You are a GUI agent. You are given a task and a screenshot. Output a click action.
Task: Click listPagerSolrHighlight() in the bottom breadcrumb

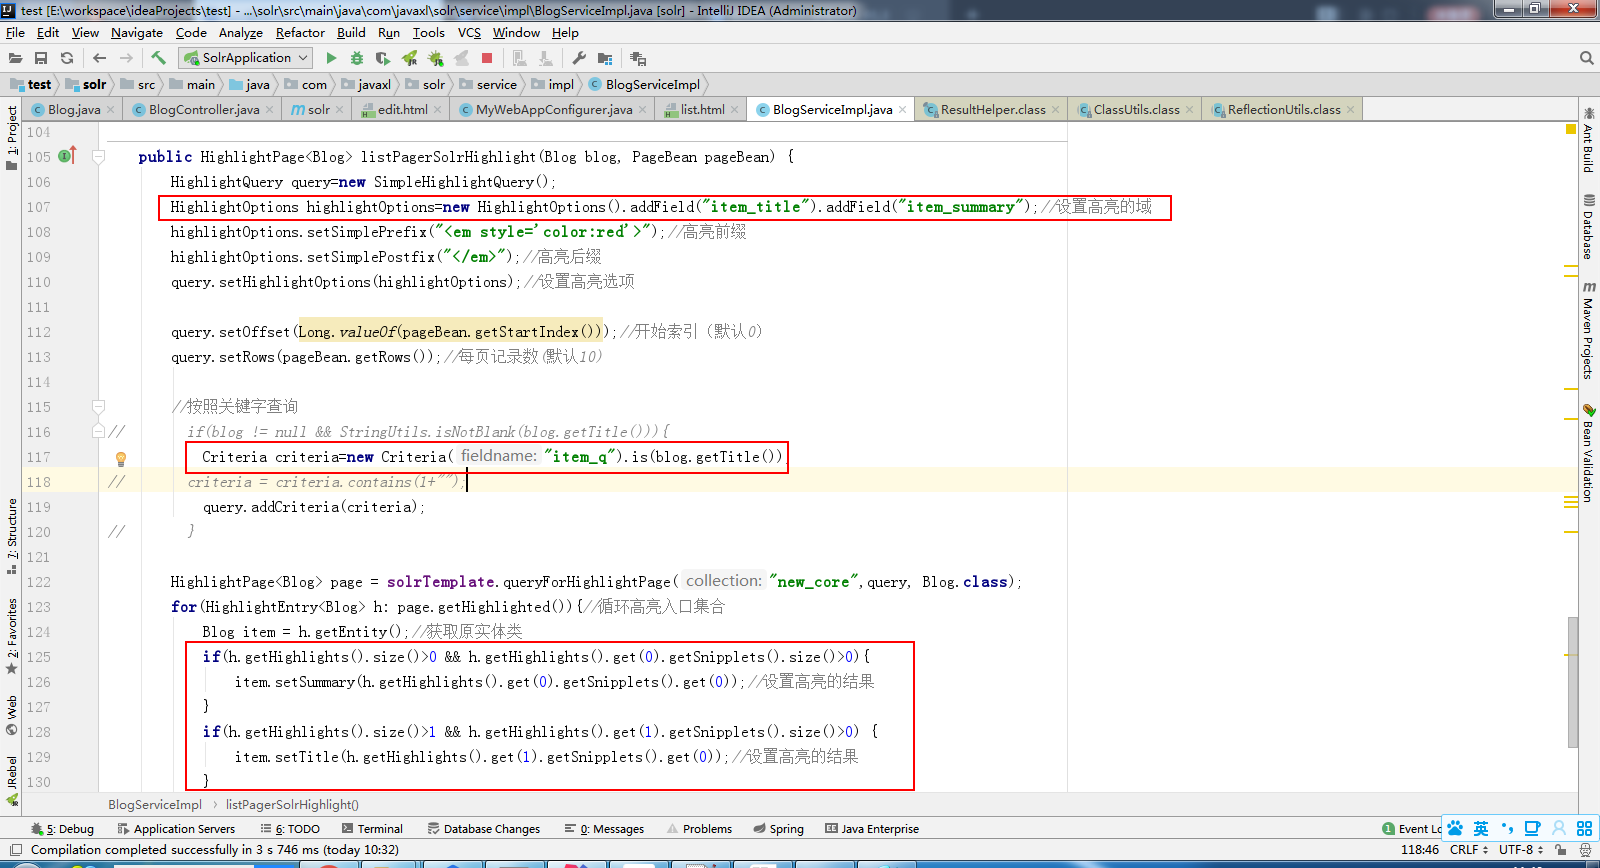[x=292, y=804]
